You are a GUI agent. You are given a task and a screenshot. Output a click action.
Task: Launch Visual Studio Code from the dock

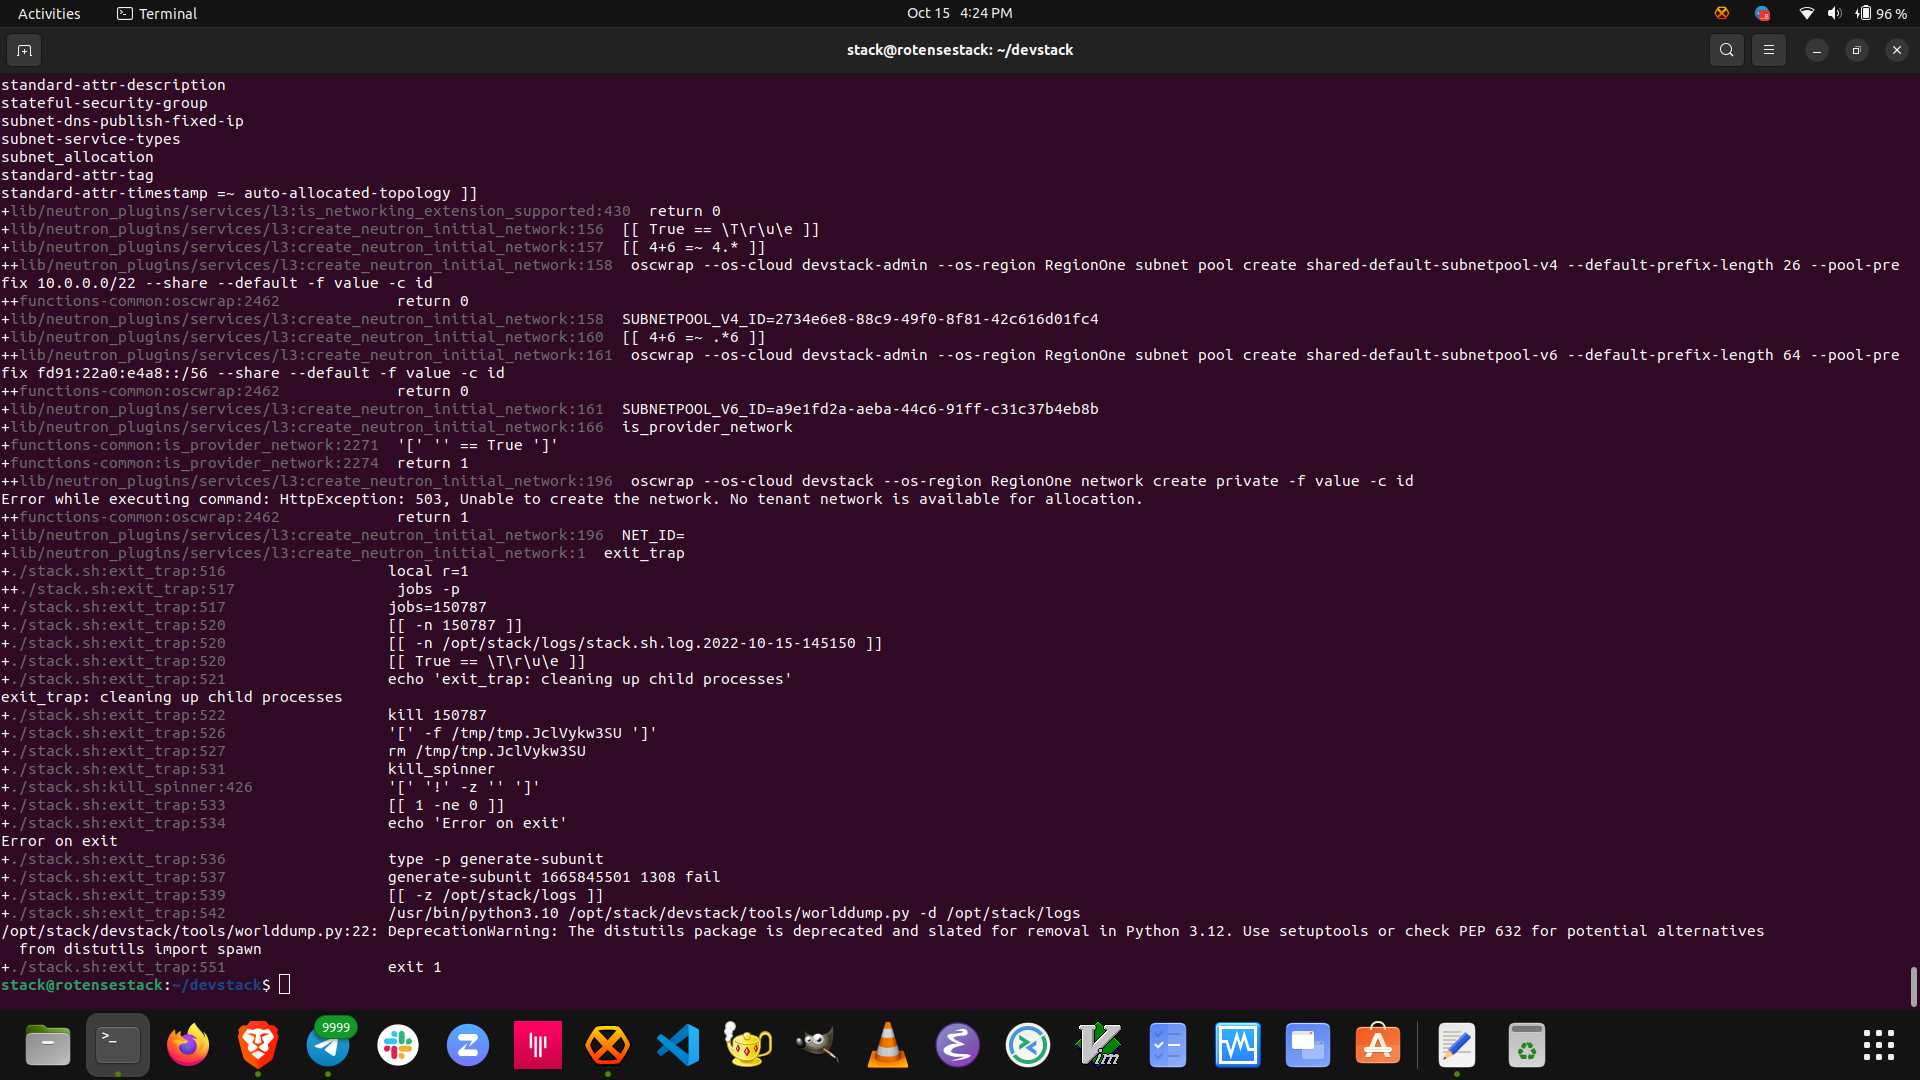pos(678,1045)
